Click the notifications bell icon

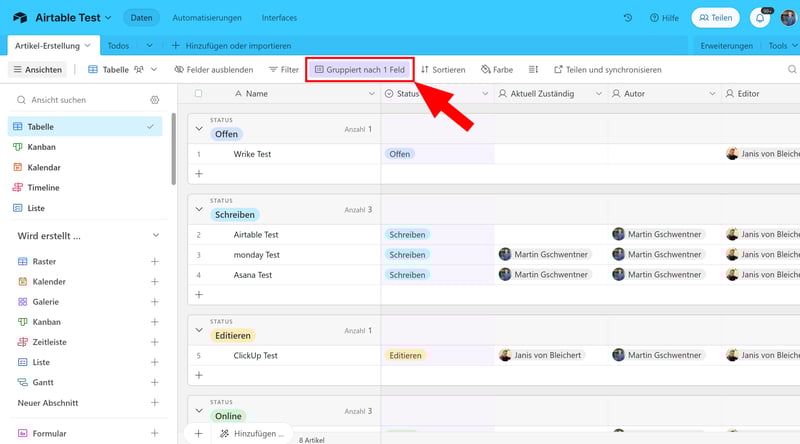pos(762,18)
